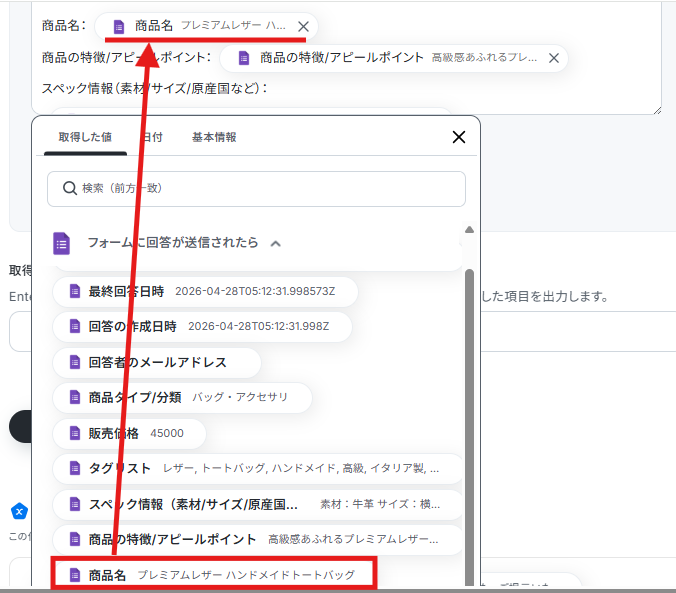The width and height of the screenshot is (676, 593).
Task: Select the 商品名 value item
Action: [x=214, y=574]
